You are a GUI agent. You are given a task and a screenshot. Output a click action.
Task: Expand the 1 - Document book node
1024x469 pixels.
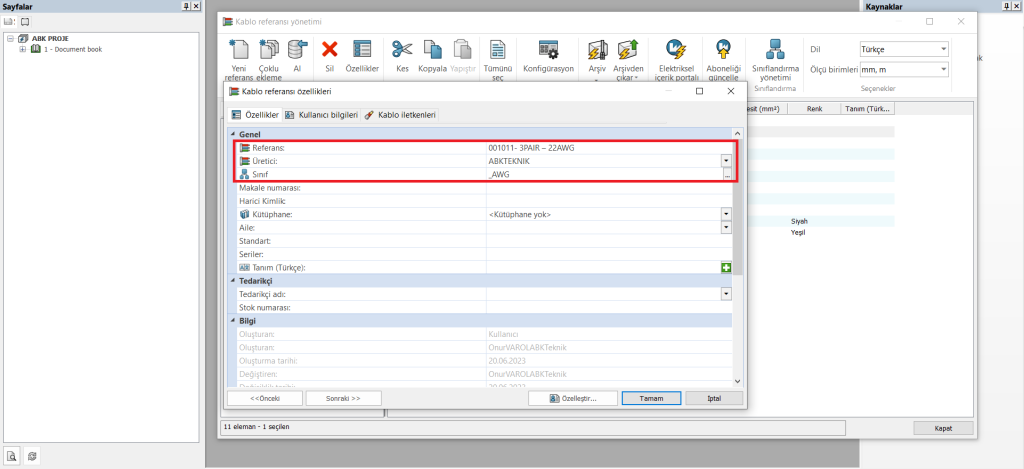22,49
